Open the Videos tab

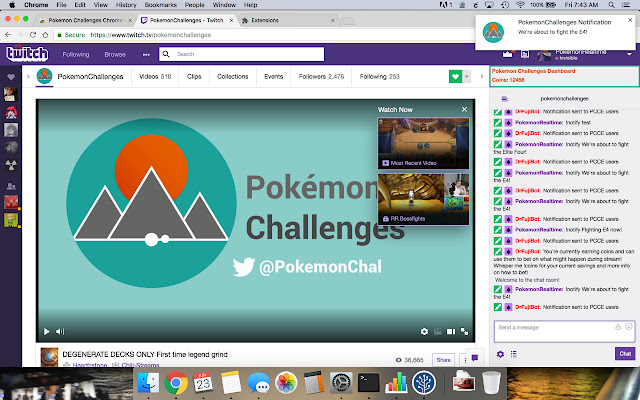click(x=154, y=76)
